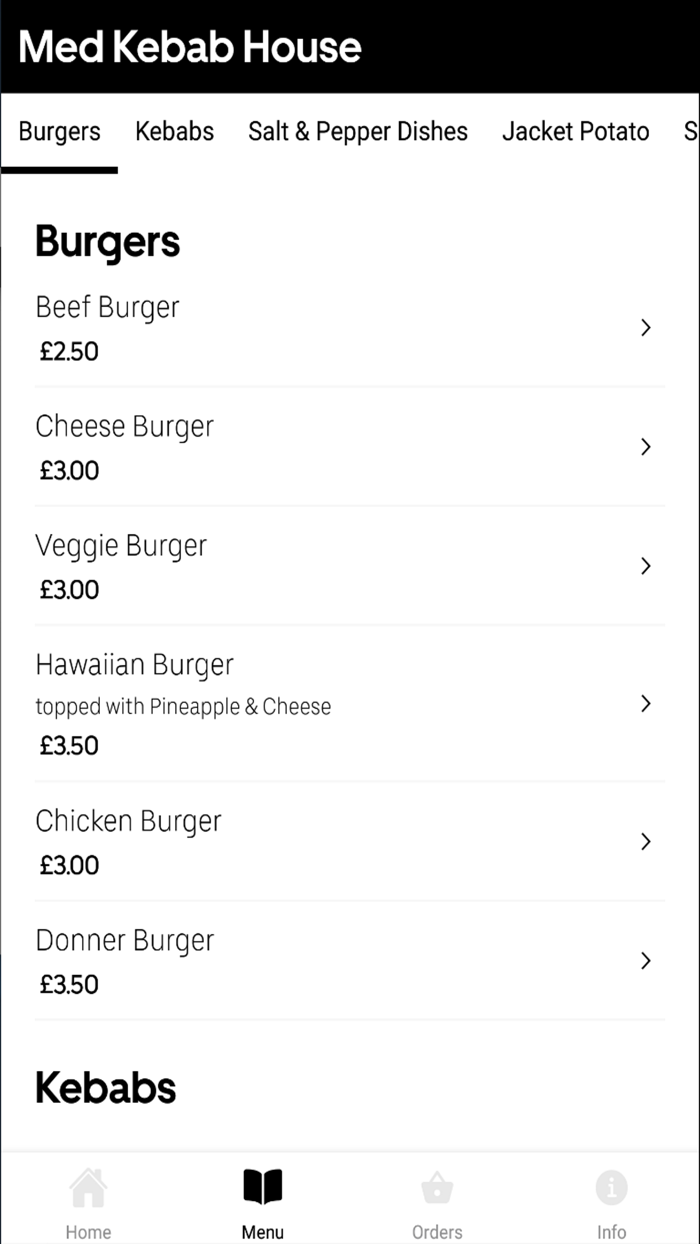Expand the Donner Burger item chevron
Viewport: 700px width, 1244px height.
coord(645,960)
